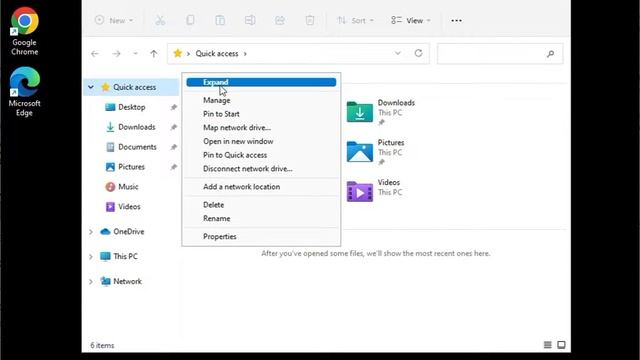
Task: Click the 6 items status text
Action: [102, 345]
